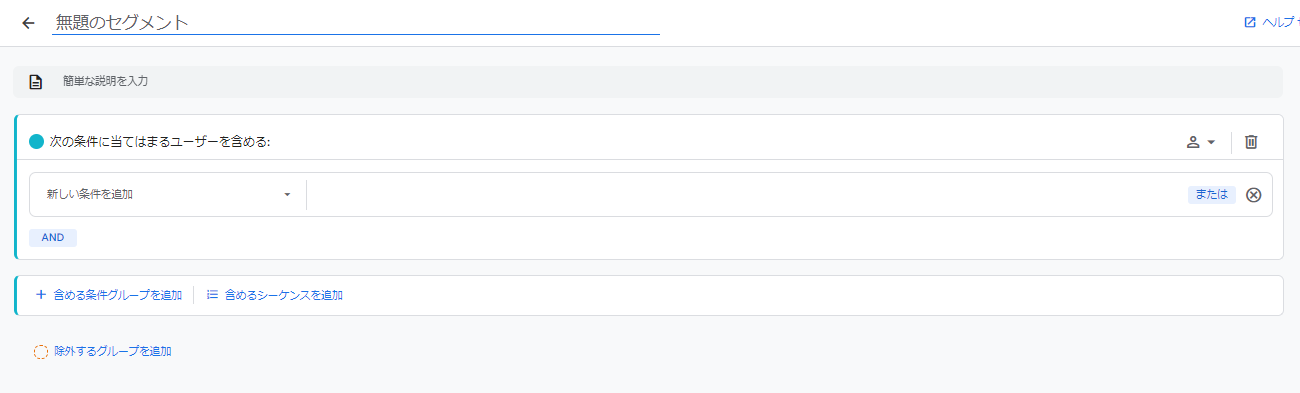Remove the condition with circled X
Viewport: 1300px width, 393px height.
point(1254,195)
